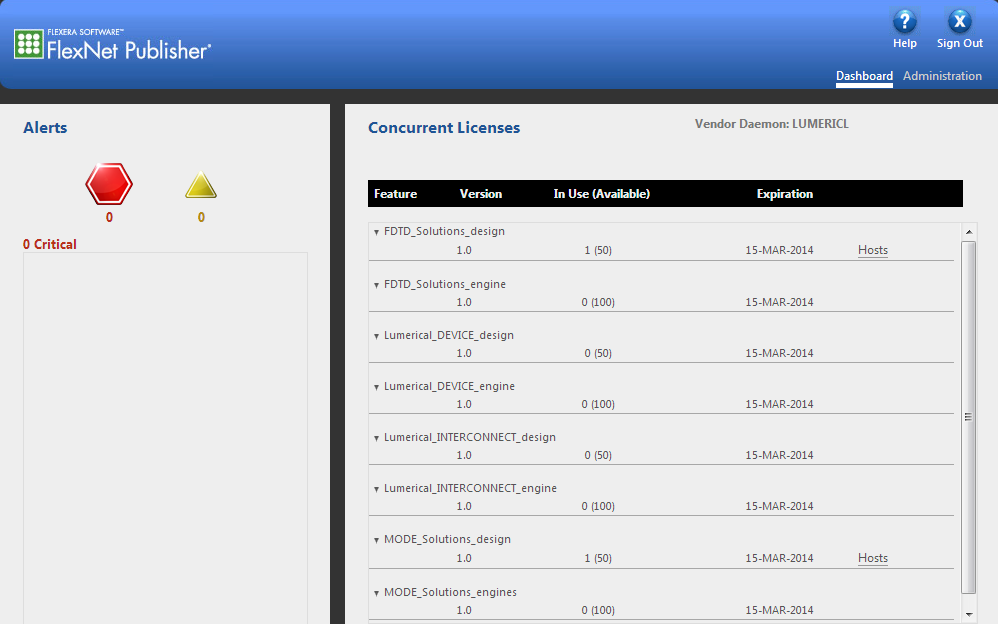Viewport: 998px width, 624px height.
Task: Click the red critical alert icon
Action: tap(109, 184)
